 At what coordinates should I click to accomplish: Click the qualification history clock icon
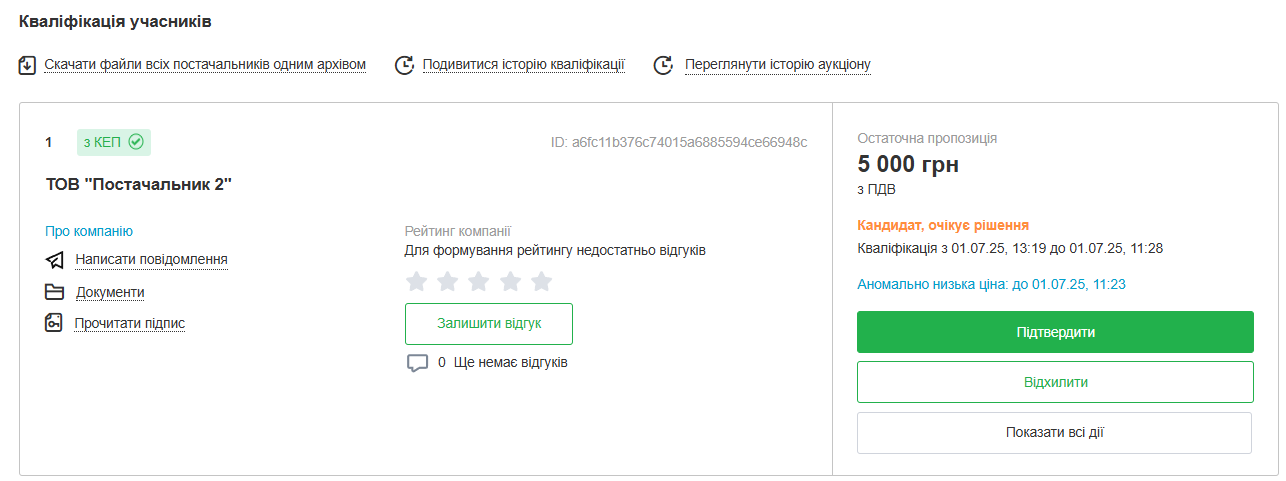pyautogui.click(x=404, y=65)
